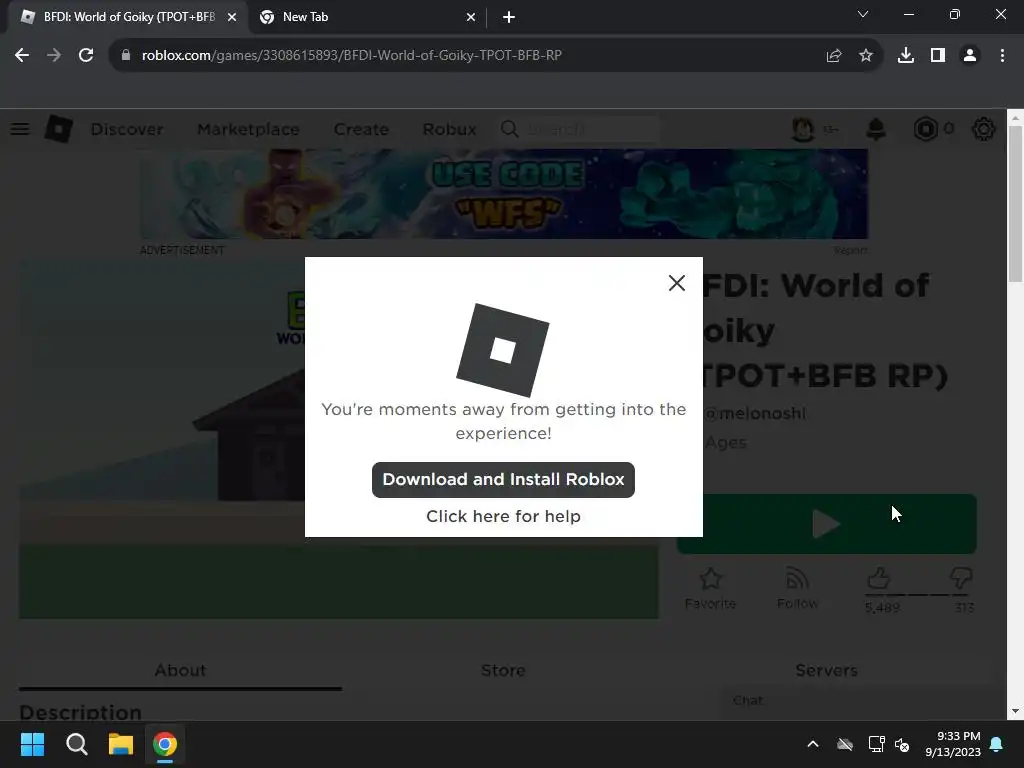Open Chrome downloads
The width and height of the screenshot is (1024, 768).
pyautogui.click(x=906, y=56)
